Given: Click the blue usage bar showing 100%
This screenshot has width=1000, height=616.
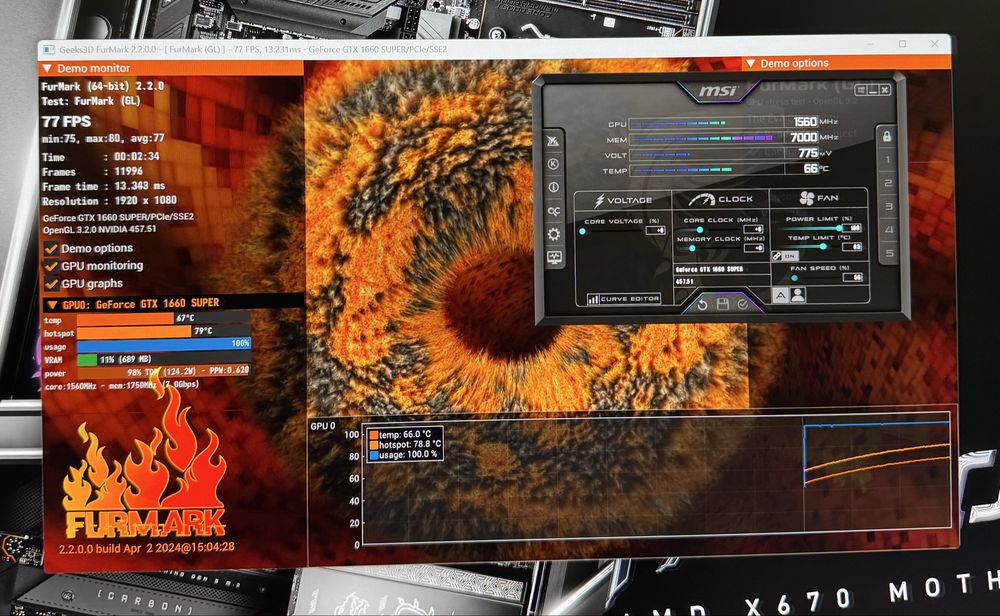Looking at the screenshot, I should point(164,344).
